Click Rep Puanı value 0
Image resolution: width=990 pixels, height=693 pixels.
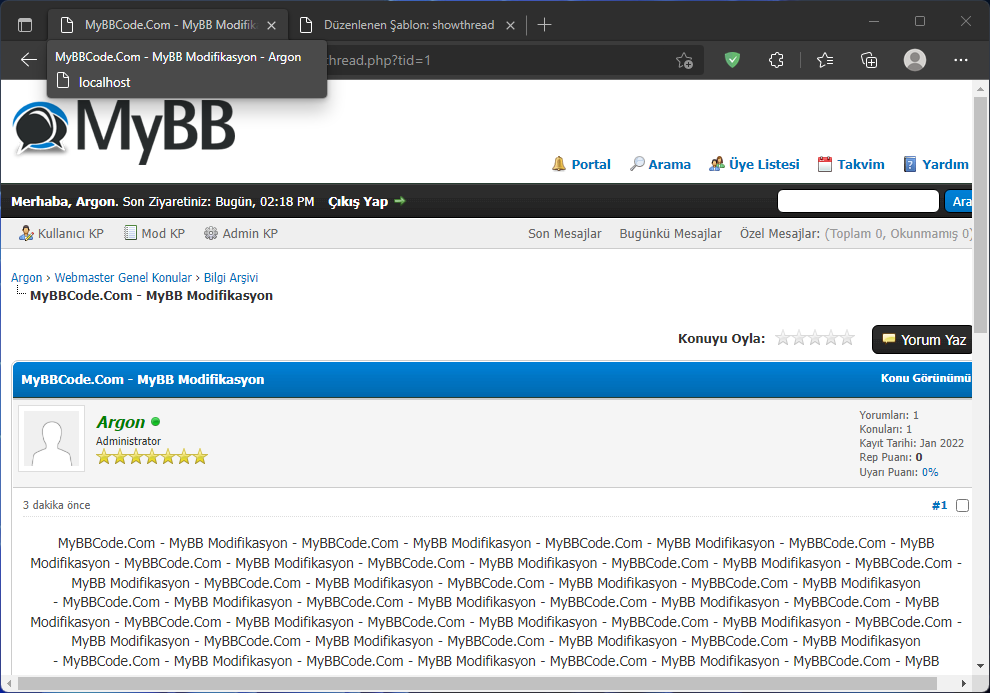[919, 458]
